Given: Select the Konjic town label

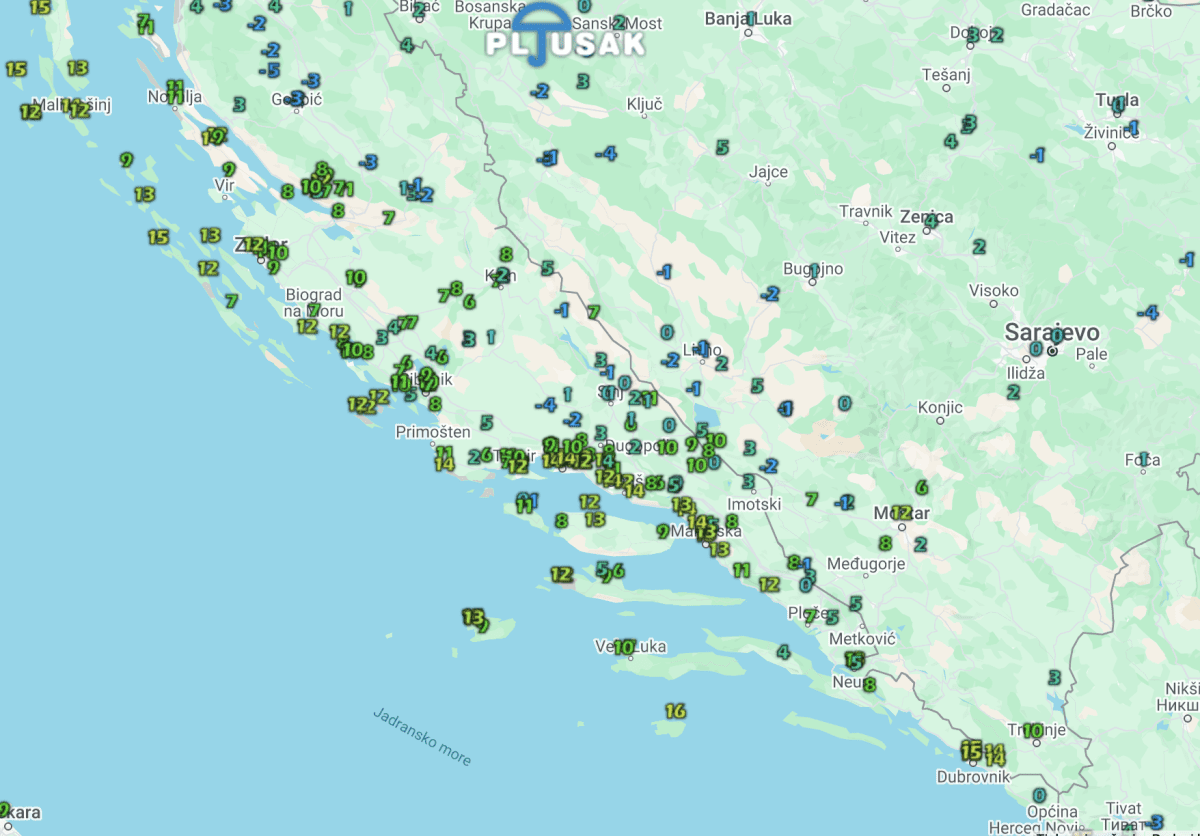Looking at the screenshot, I should click(x=939, y=407).
